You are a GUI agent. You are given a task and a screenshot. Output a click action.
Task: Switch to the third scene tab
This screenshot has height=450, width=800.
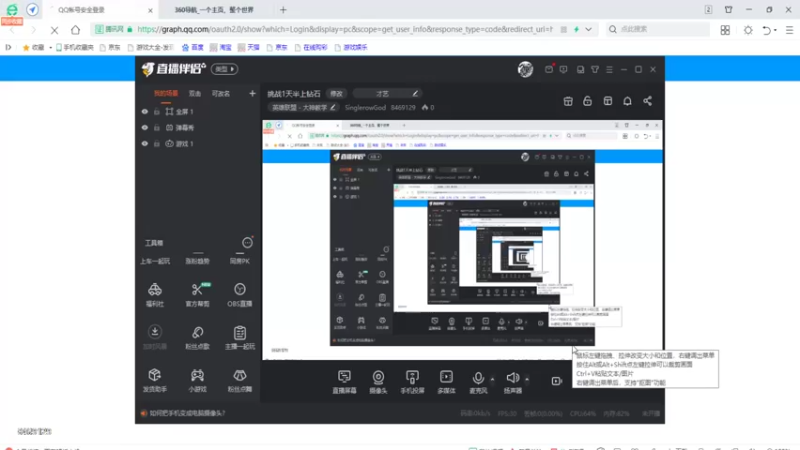[x=221, y=94]
